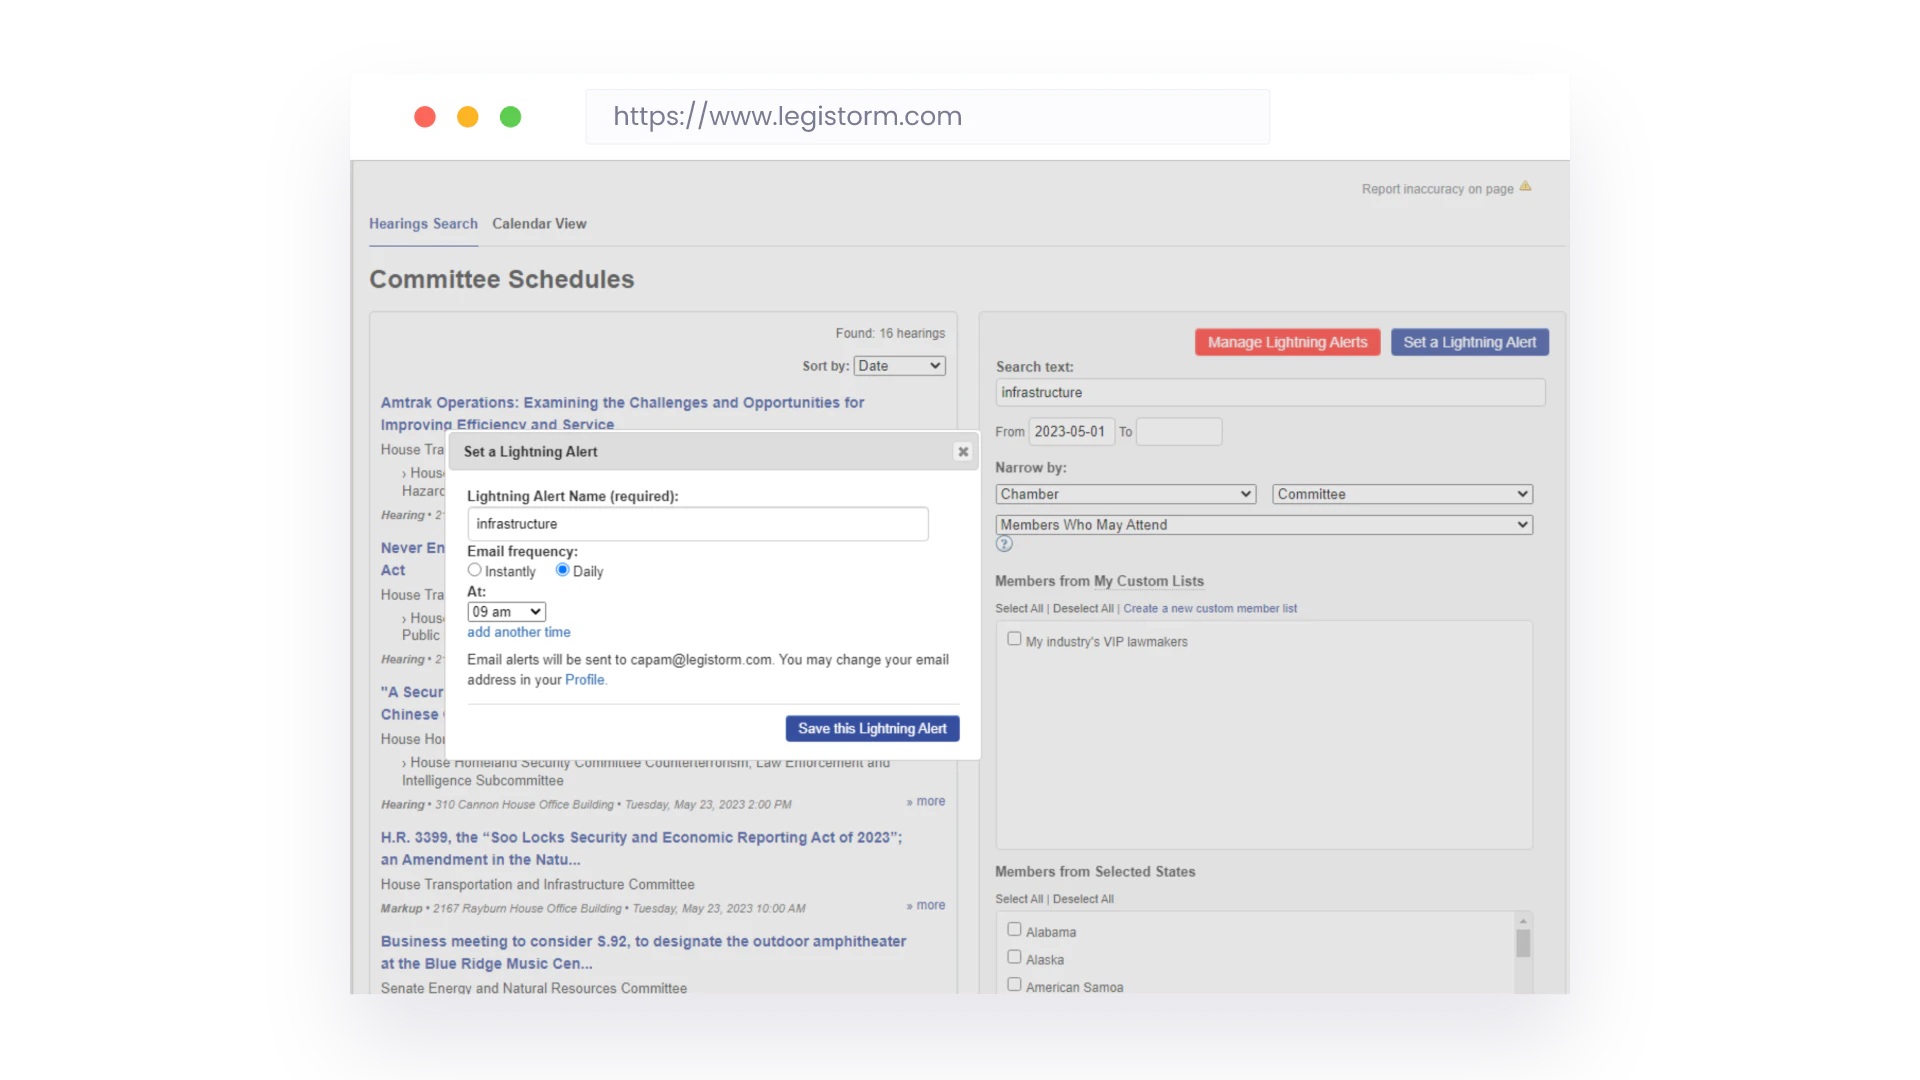Switch to the Calendar View tab
The width and height of the screenshot is (1920, 1080).
tap(539, 223)
